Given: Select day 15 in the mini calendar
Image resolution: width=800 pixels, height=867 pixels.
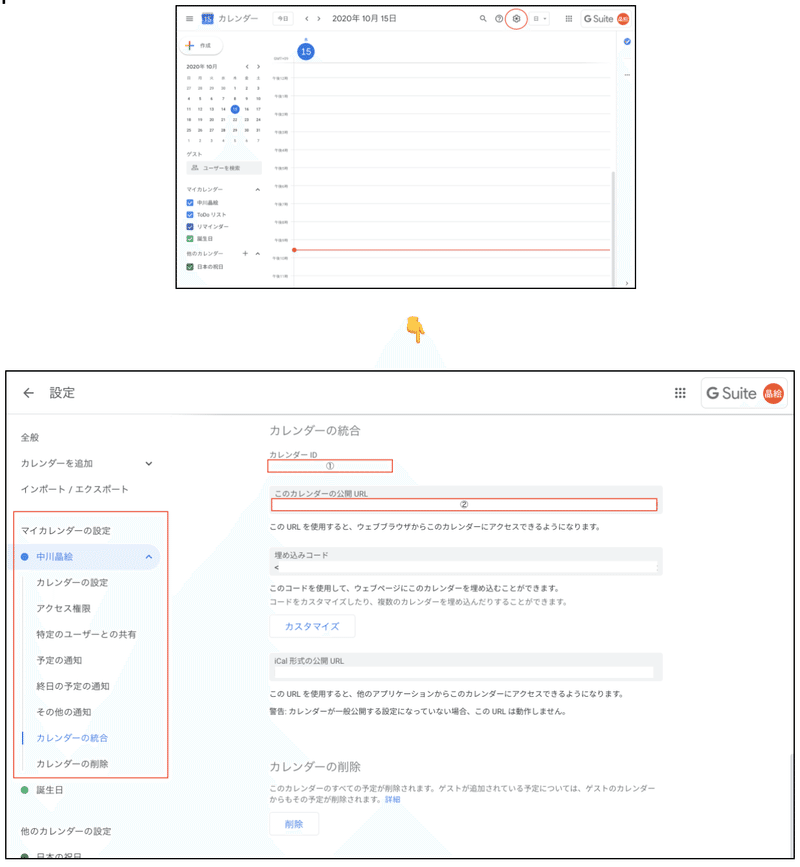Looking at the screenshot, I should point(235,109).
